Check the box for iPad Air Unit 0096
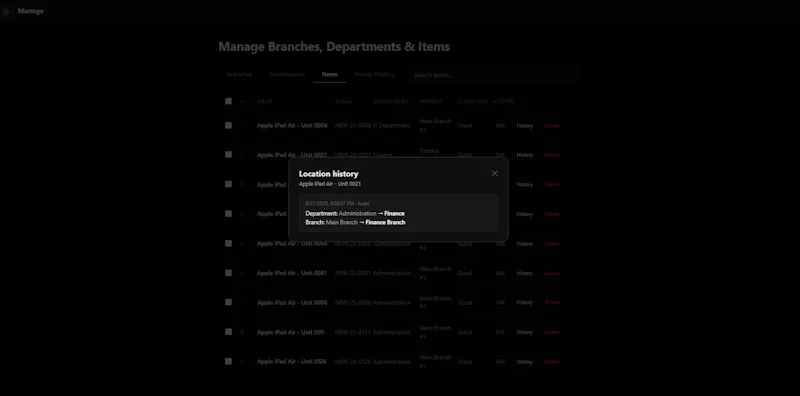Viewport: 800px width, 396px height. point(229,302)
